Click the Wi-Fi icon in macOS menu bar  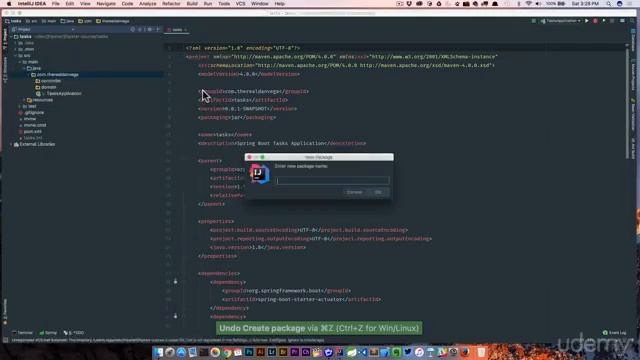[529, 4]
